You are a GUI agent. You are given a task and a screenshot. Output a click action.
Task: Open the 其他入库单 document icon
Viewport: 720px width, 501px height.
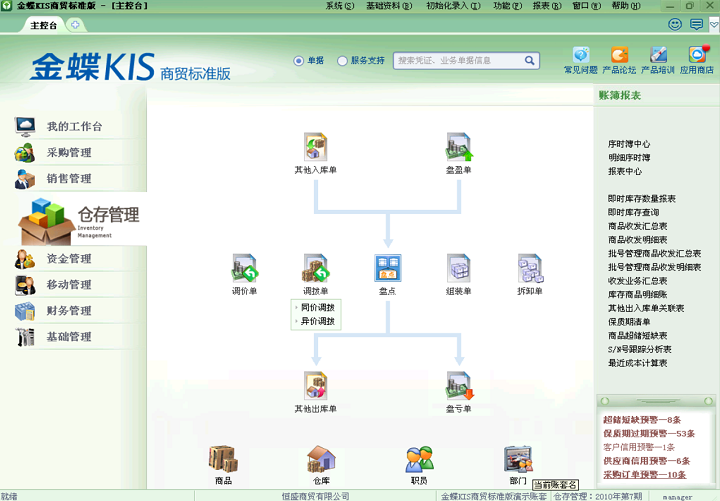tap(316, 148)
